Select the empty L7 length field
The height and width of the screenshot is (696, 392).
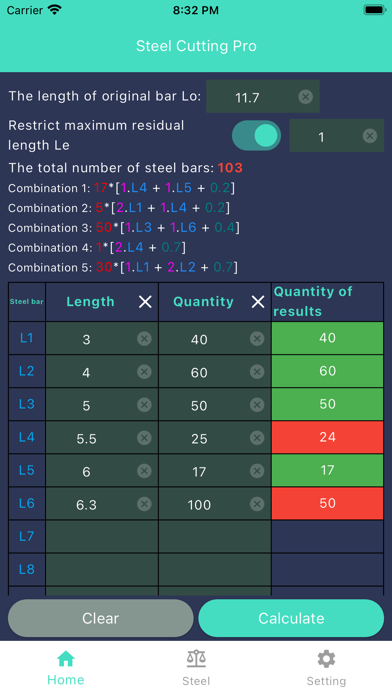pyautogui.click(x=102, y=537)
